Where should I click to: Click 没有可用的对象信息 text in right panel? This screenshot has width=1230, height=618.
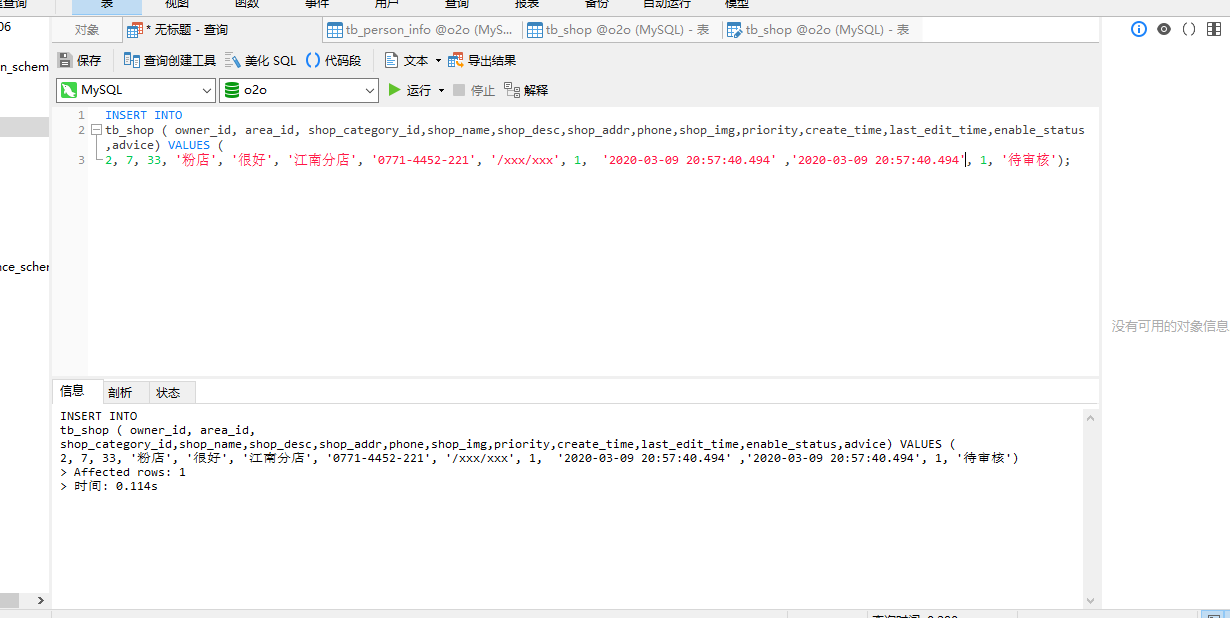coord(1170,326)
